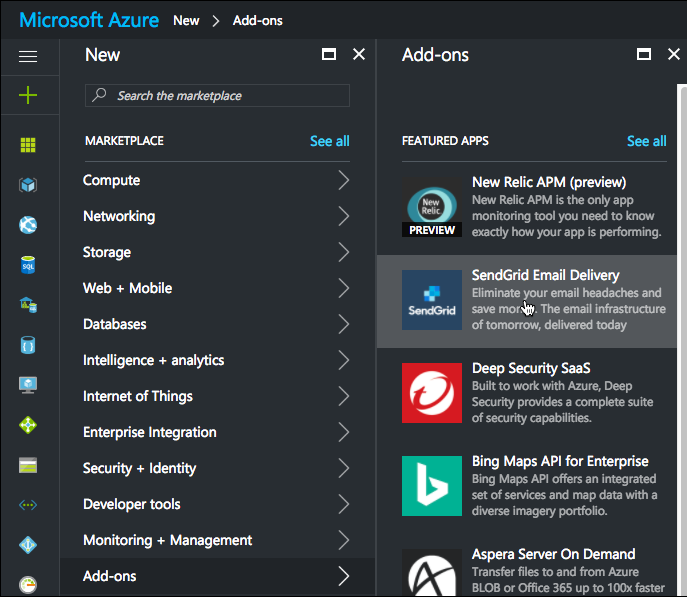The height and width of the screenshot is (601, 687).
Task: Open SQL data warehouse sidebar icon
Action: point(28,304)
